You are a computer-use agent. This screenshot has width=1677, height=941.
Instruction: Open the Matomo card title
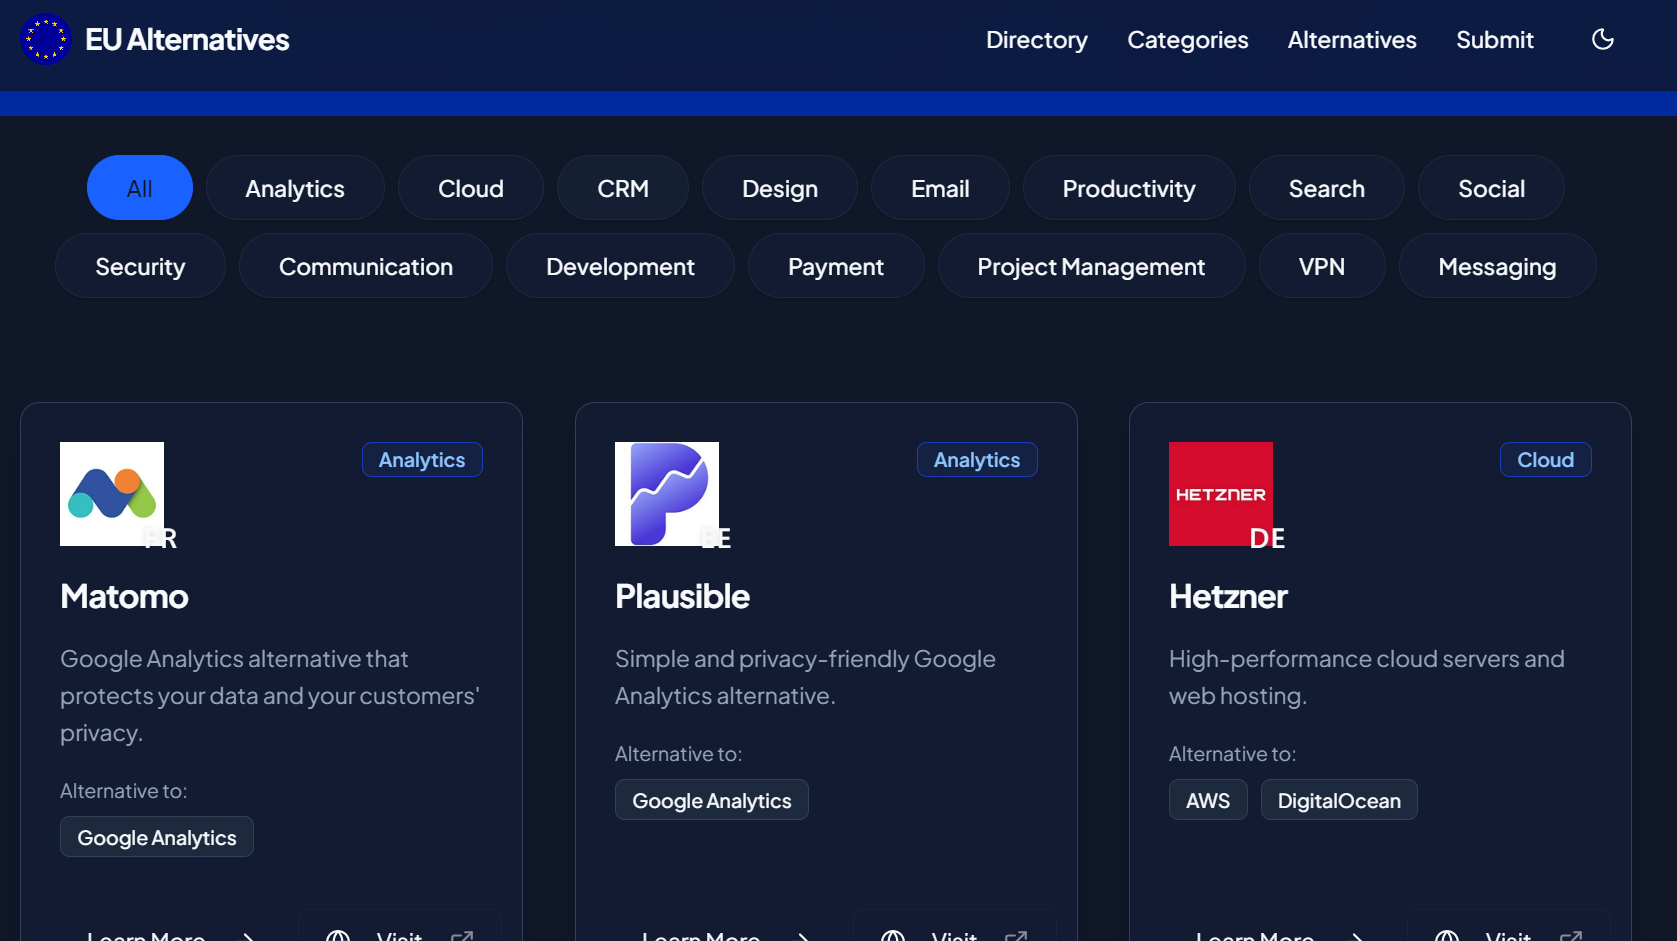(124, 597)
